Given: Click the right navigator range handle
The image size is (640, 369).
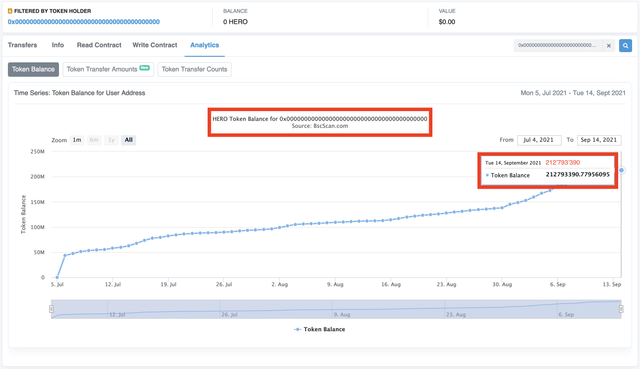Looking at the screenshot, I should coord(621,309).
